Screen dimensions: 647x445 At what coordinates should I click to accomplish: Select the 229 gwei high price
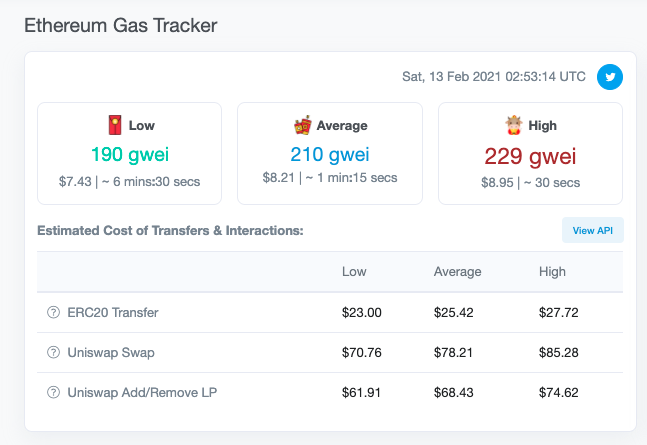coord(530,156)
